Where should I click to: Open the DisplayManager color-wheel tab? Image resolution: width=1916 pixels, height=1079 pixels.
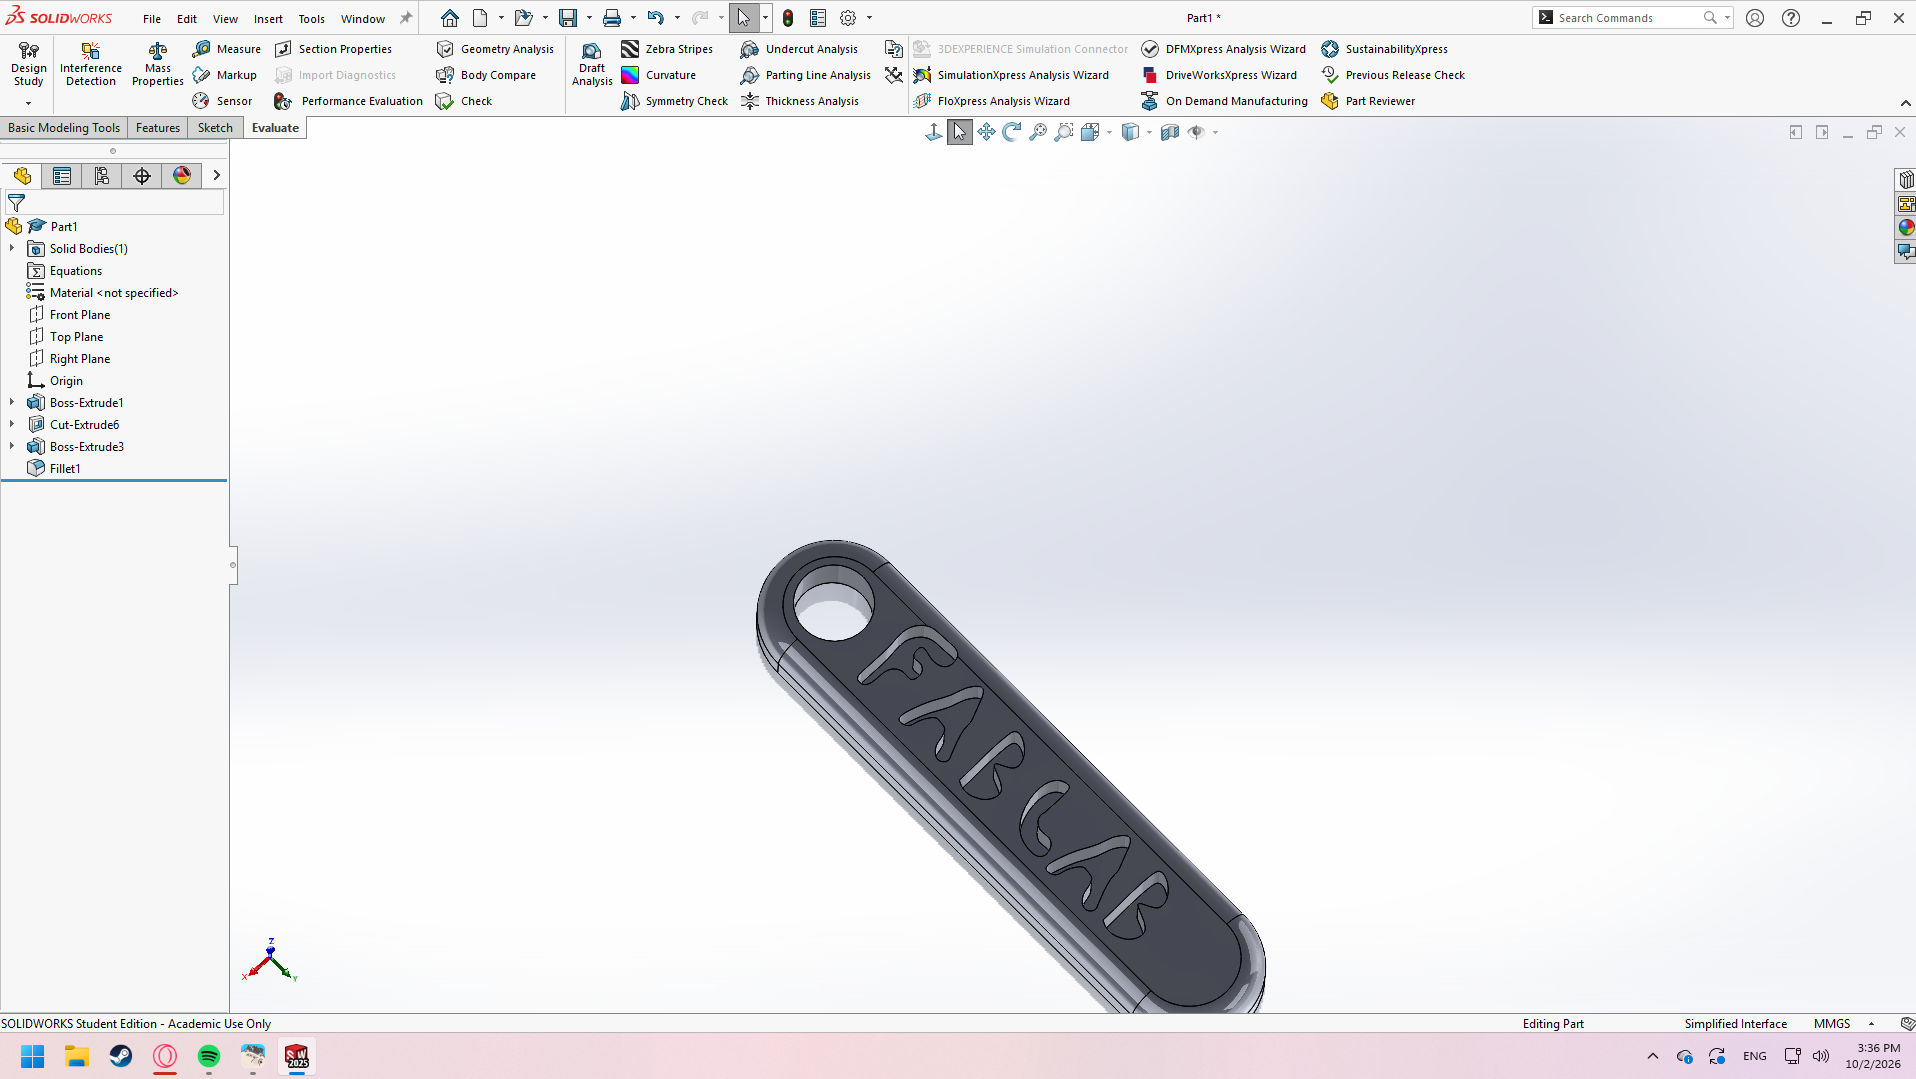tap(182, 176)
